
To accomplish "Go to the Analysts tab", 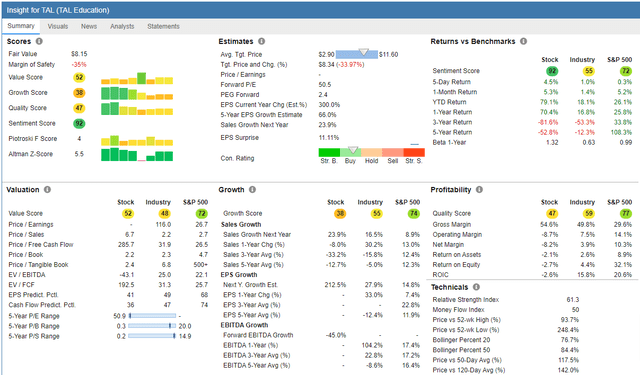I will tap(122, 27).
